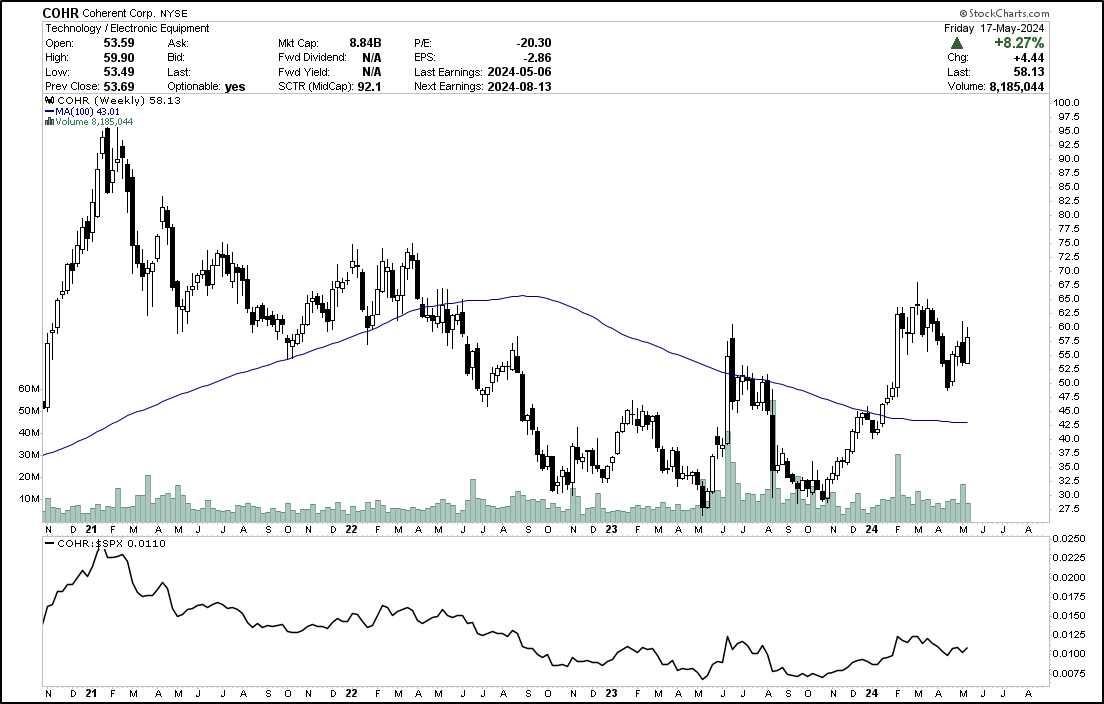Click the 10M volume axis label
Image resolution: width=1104 pixels, height=704 pixels.
point(30,498)
